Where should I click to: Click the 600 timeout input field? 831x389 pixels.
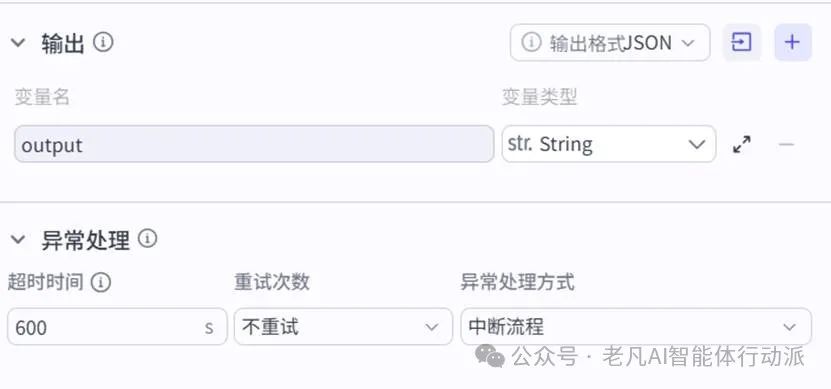[117, 327]
